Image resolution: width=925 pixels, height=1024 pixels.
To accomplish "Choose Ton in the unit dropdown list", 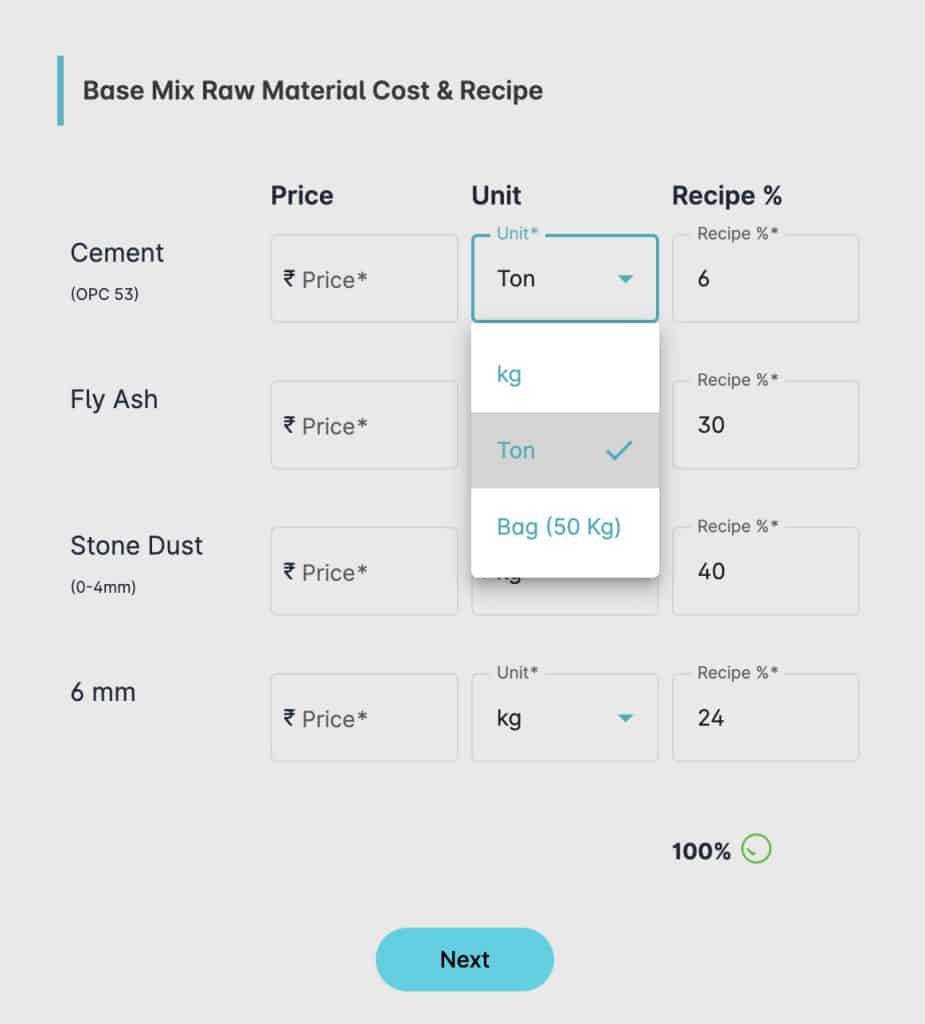I will (x=564, y=451).
